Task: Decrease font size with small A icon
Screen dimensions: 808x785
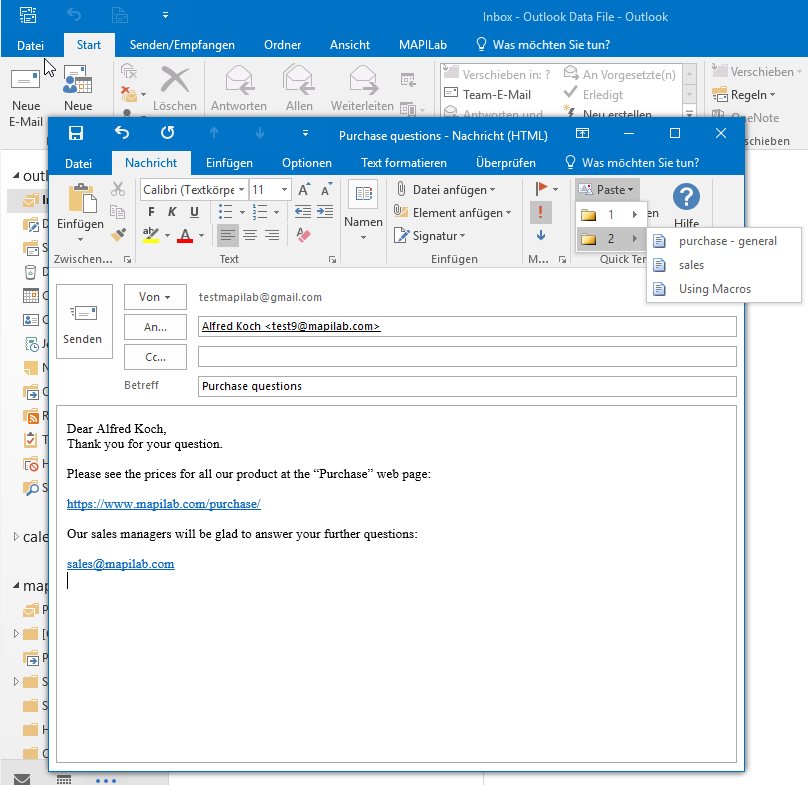Action: 326,190
